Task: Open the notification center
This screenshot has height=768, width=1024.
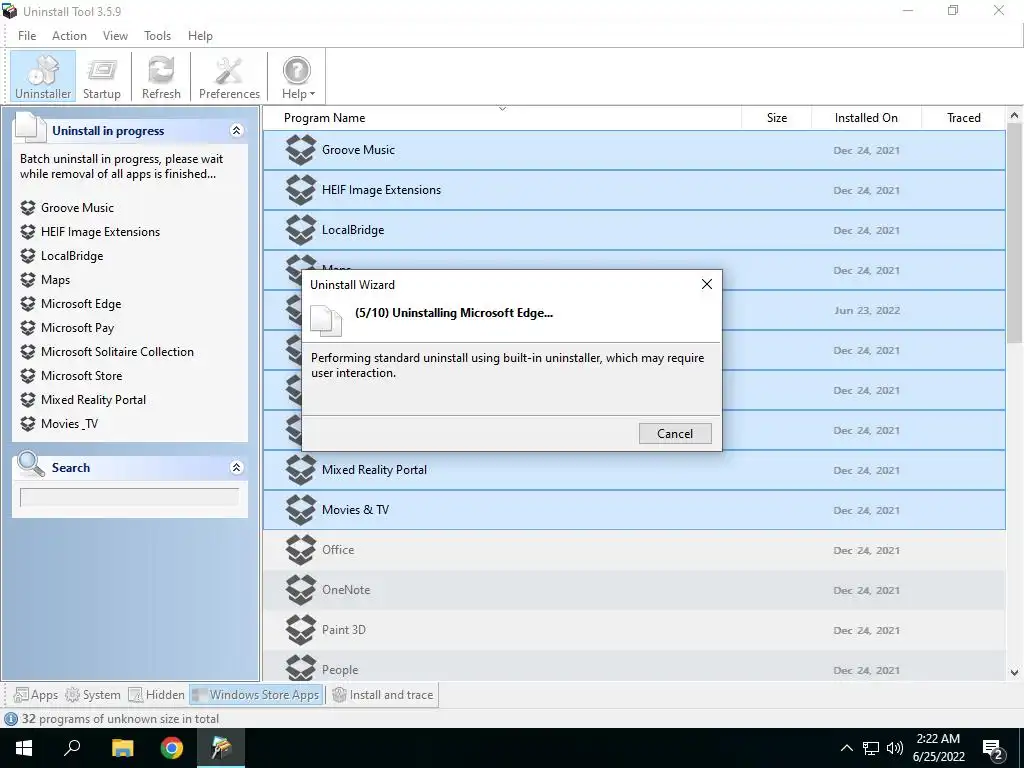Action: (x=993, y=750)
